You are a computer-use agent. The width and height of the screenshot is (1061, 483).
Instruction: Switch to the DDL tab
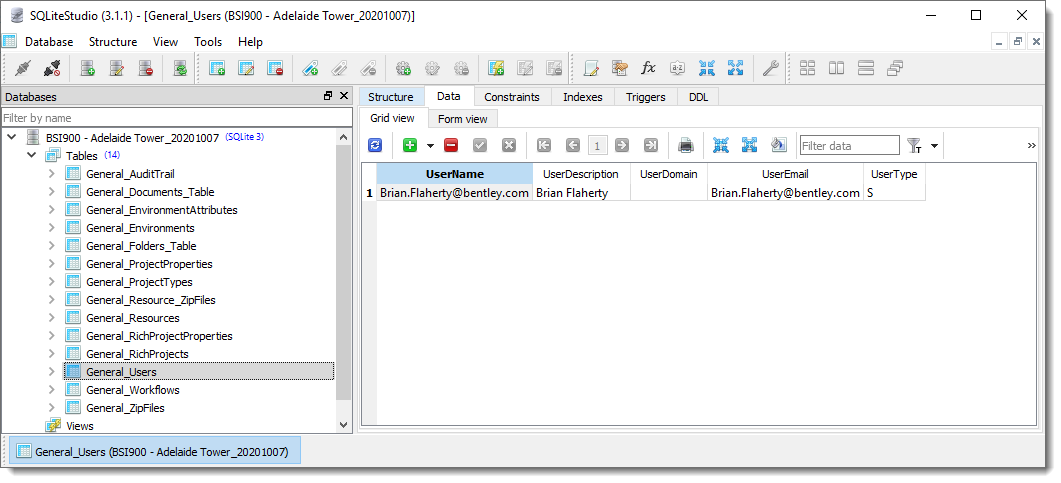coord(698,97)
